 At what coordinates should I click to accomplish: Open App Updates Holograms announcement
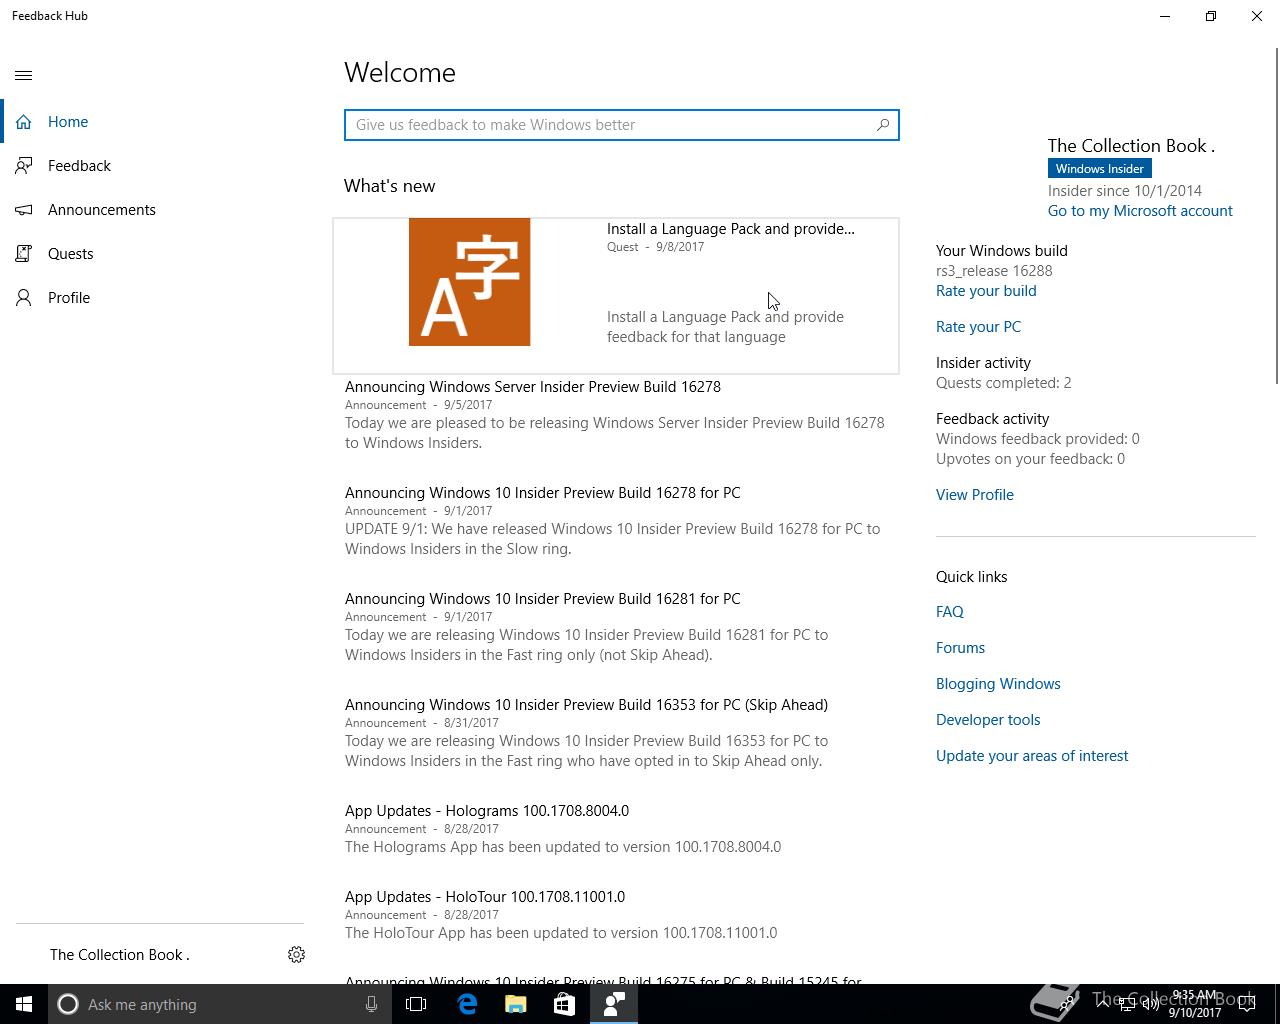pyautogui.click(x=487, y=811)
